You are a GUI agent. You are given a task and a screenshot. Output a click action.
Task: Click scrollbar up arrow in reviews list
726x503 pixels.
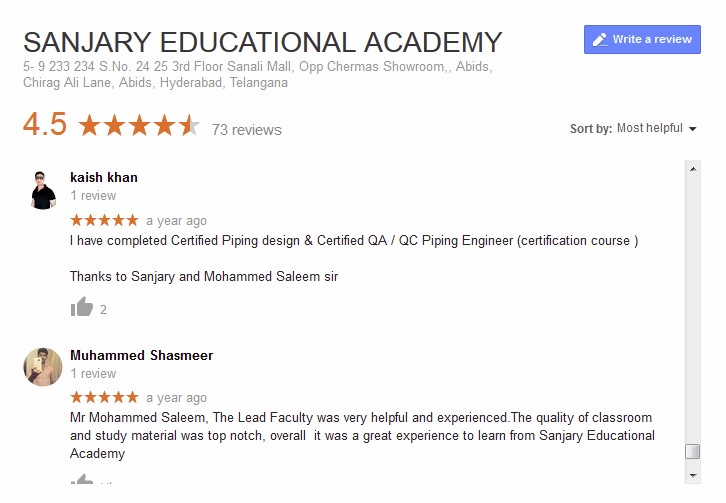pyautogui.click(x=692, y=169)
